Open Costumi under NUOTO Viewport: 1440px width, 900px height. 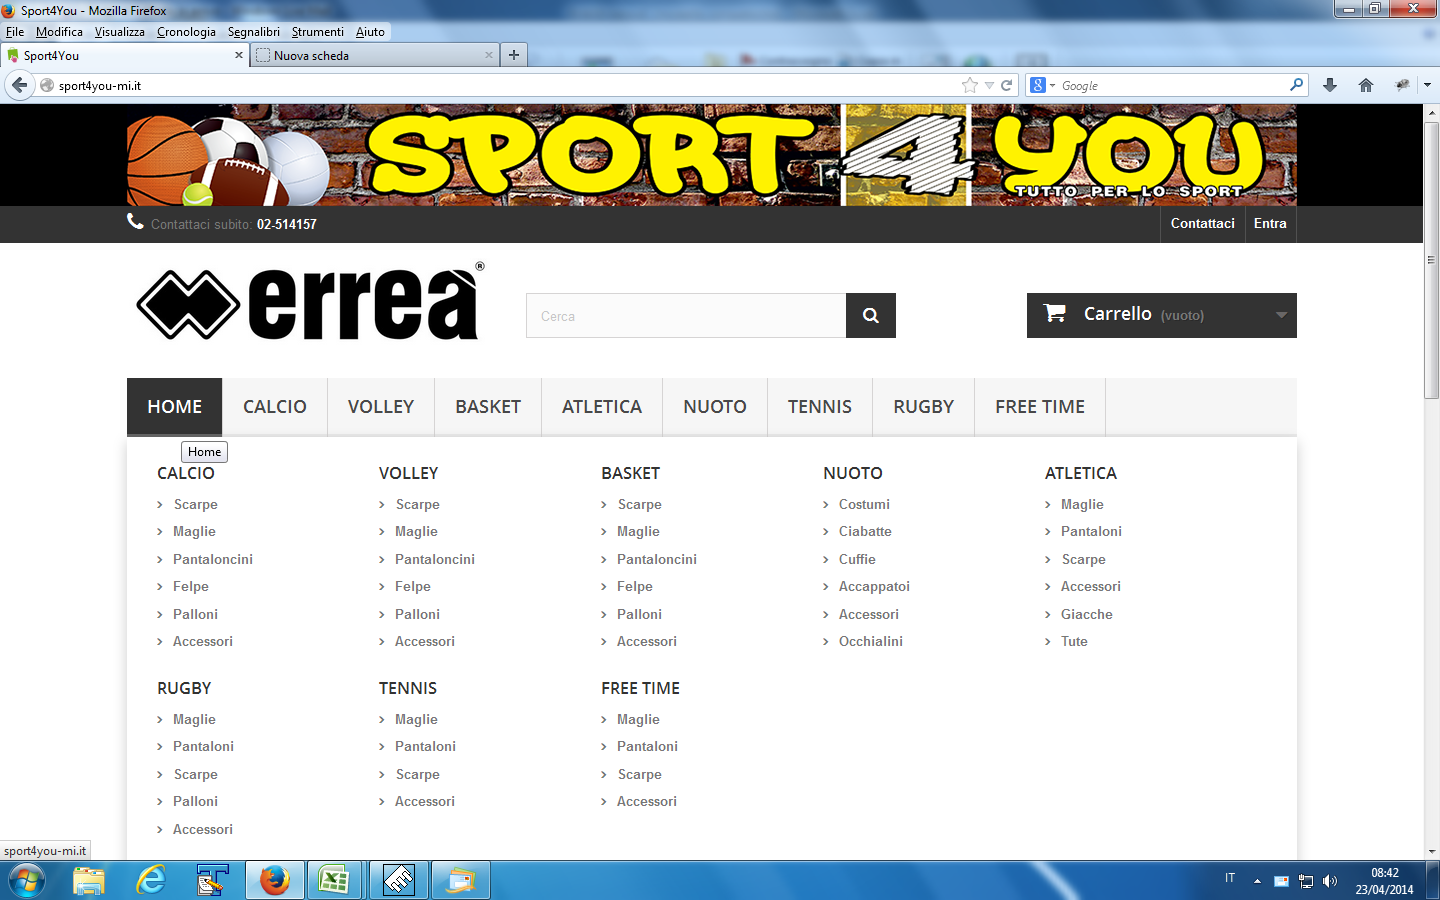(864, 504)
